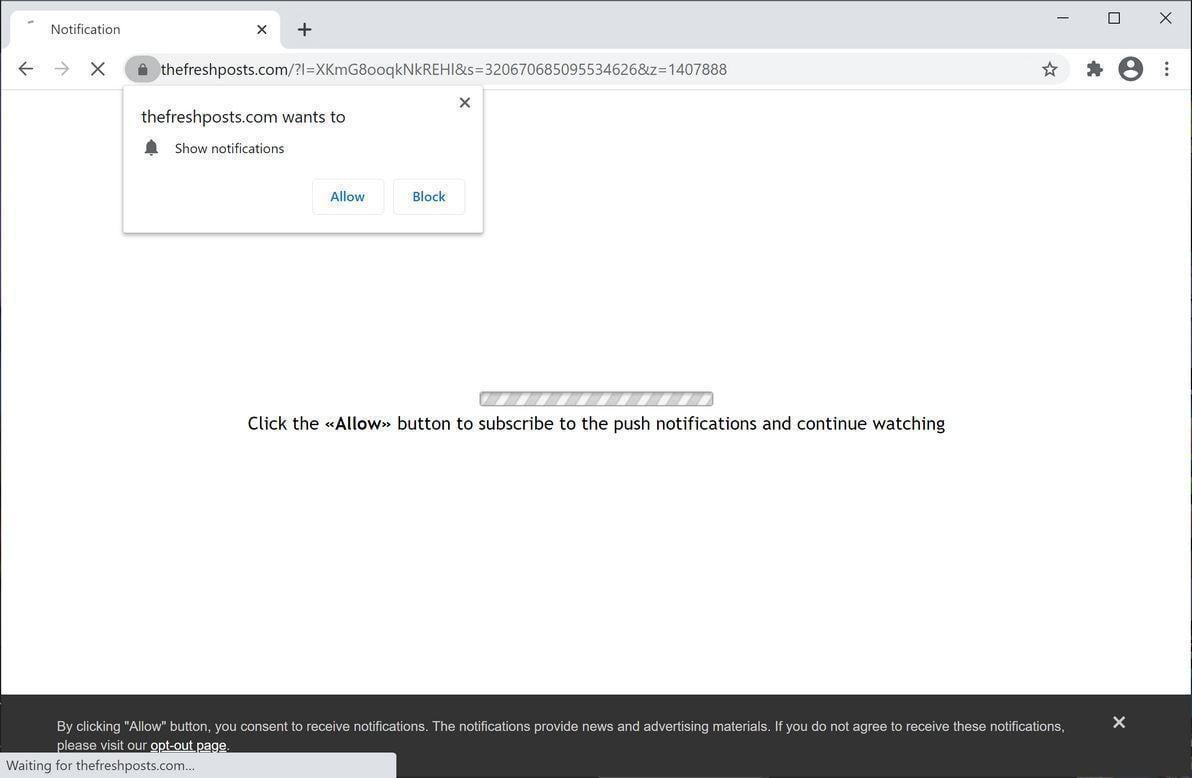Close the browser window
Screen dimensions: 1192x778
click(1165, 18)
